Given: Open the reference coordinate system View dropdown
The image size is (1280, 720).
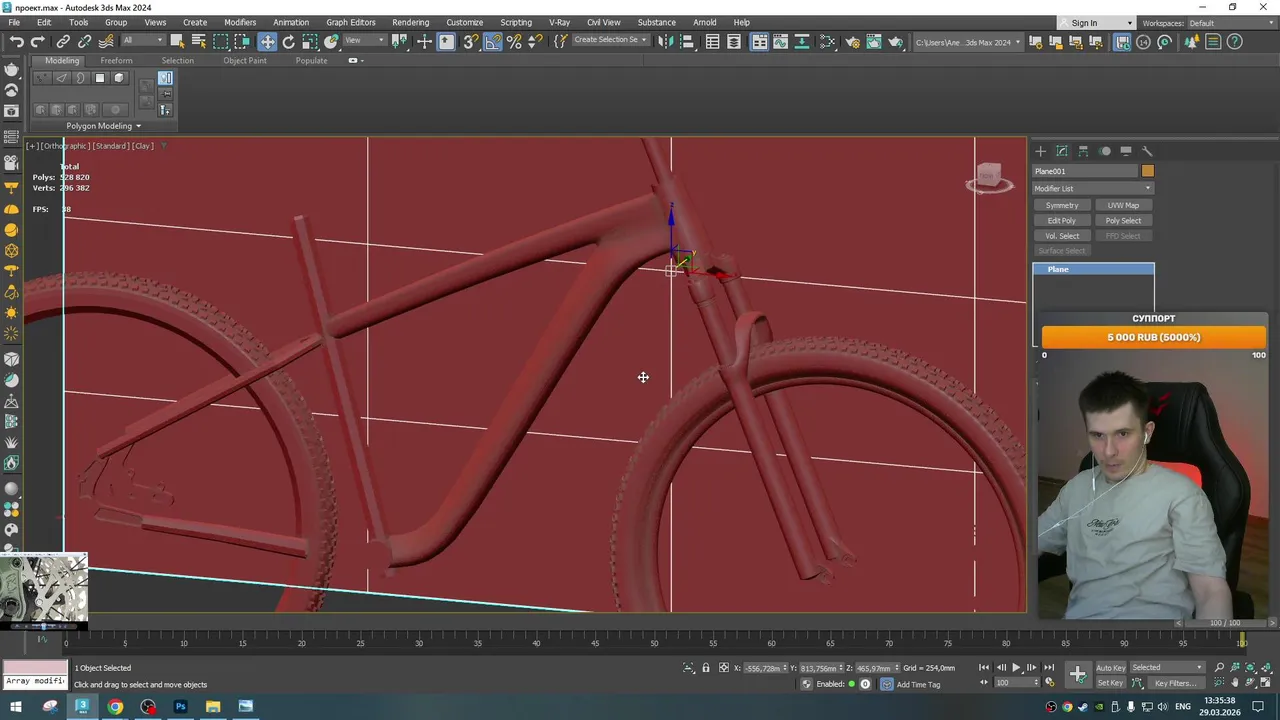Looking at the screenshot, I should [x=364, y=41].
